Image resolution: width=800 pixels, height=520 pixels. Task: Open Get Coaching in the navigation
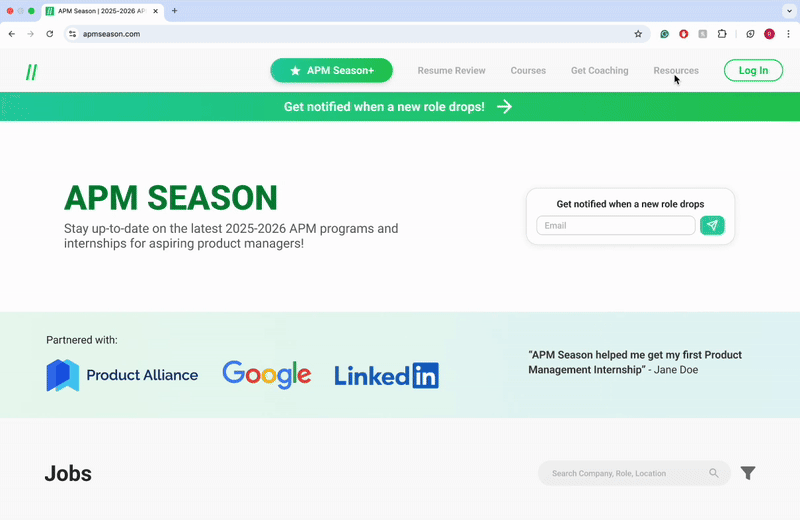(599, 70)
